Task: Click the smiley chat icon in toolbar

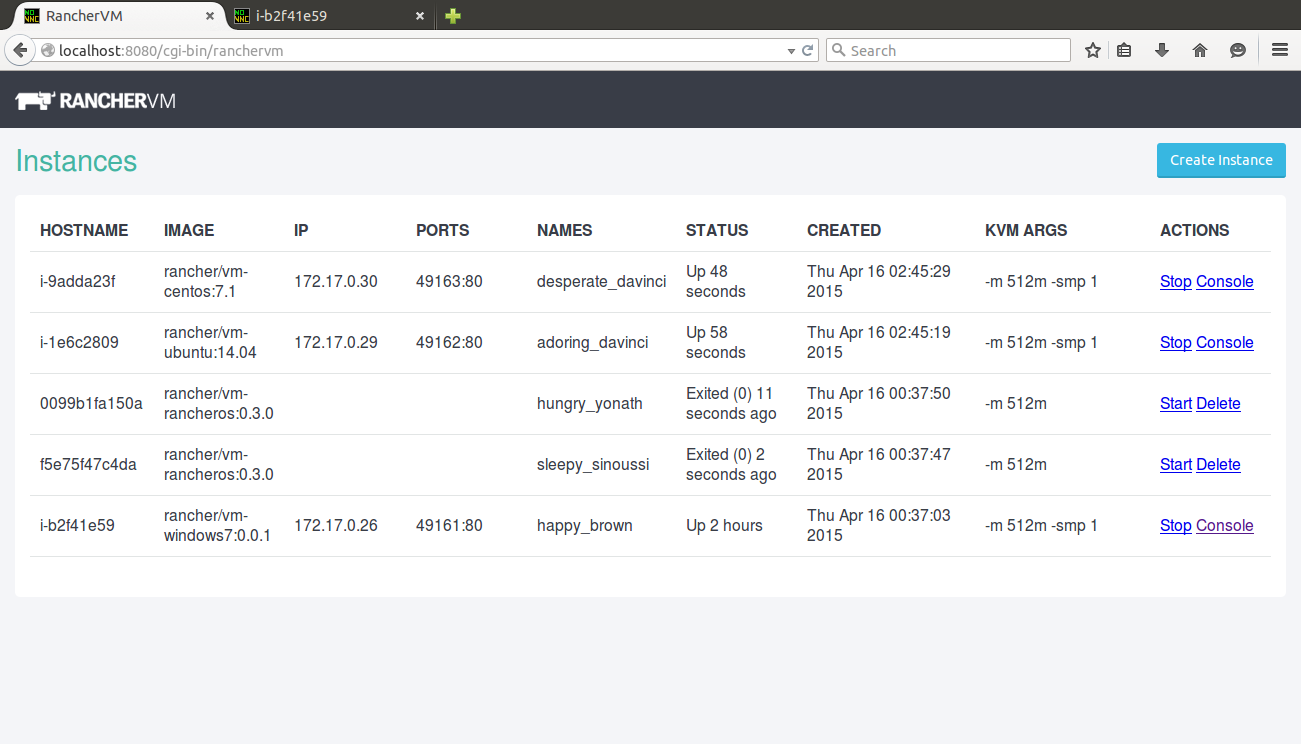Action: click(x=1238, y=50)
